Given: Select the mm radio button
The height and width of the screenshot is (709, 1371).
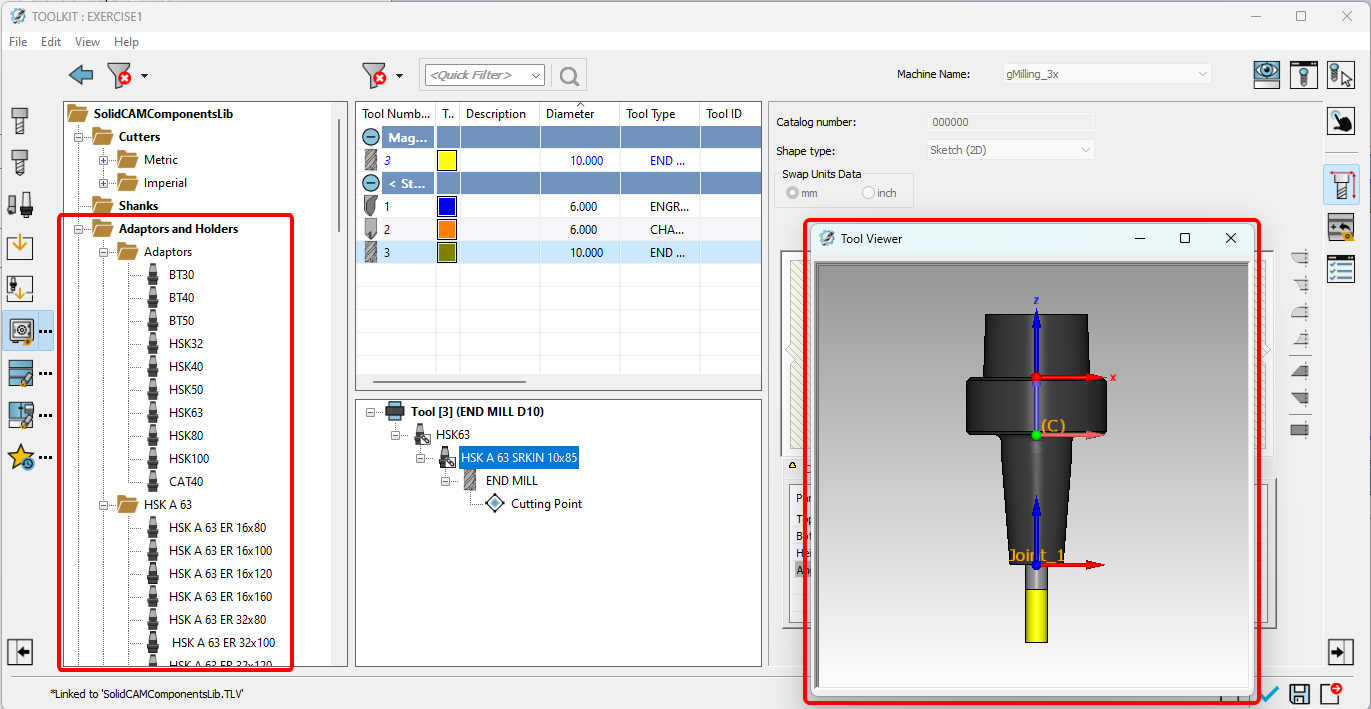Looking at the screenshot, I should [x=793, y=193].
